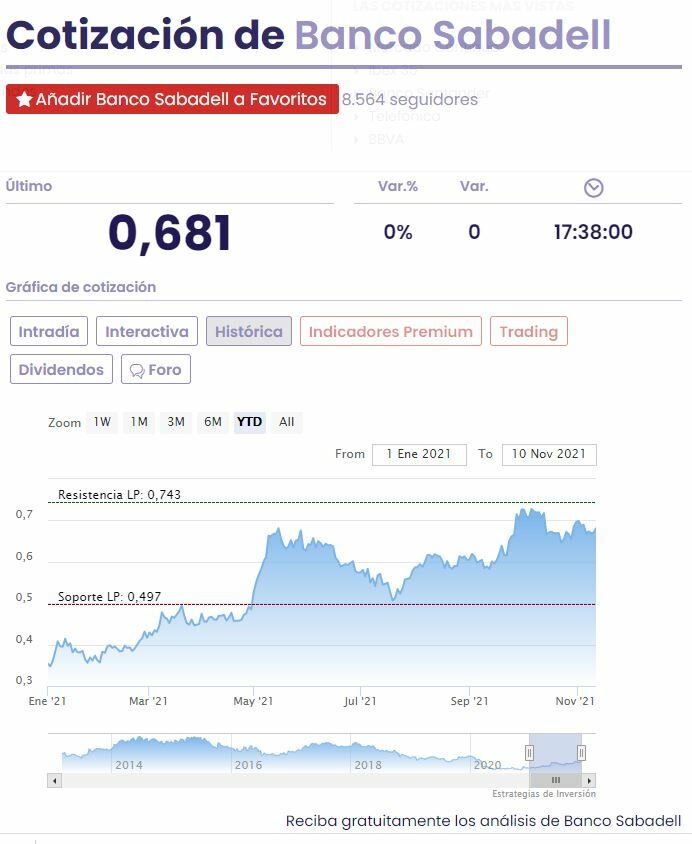This screenshot has height=844, width=692.
Task: Set chart zoom to 1M
Action: click(x=139, y=422)
